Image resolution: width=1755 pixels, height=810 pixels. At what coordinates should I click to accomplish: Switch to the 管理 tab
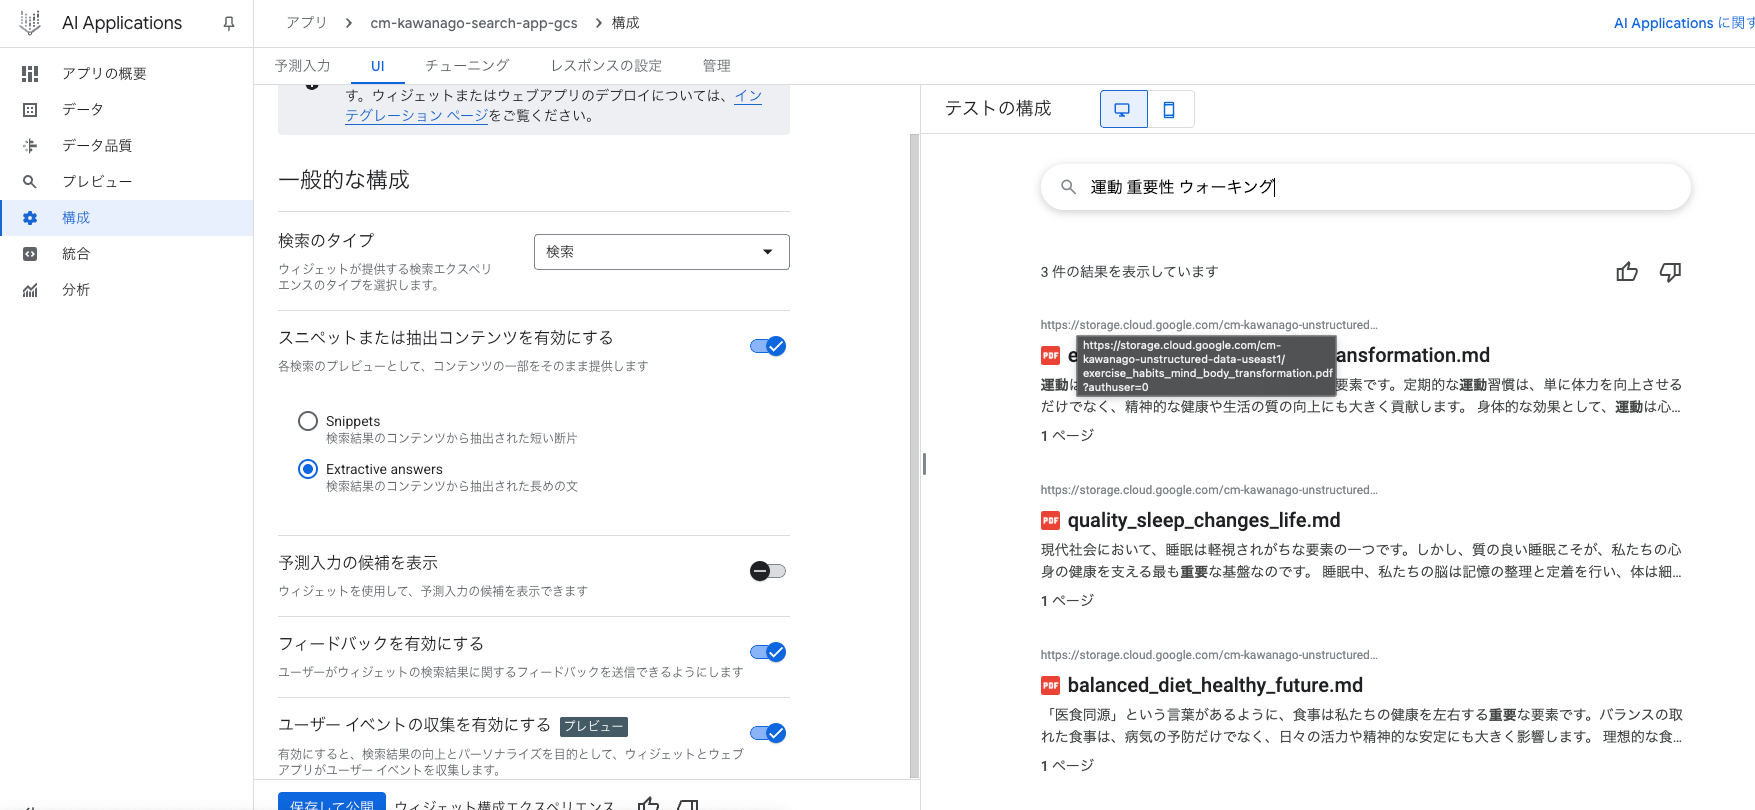click(716, 65)
